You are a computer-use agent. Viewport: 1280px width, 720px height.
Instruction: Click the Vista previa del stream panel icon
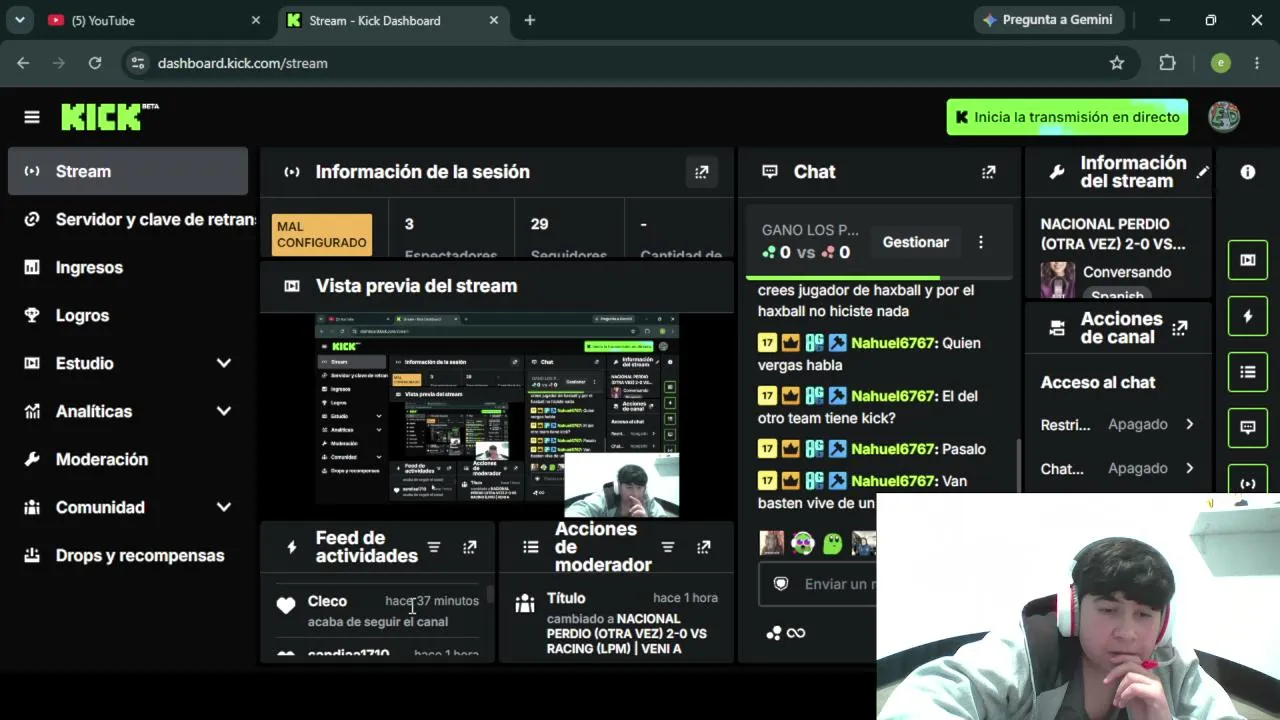point(292,286)
